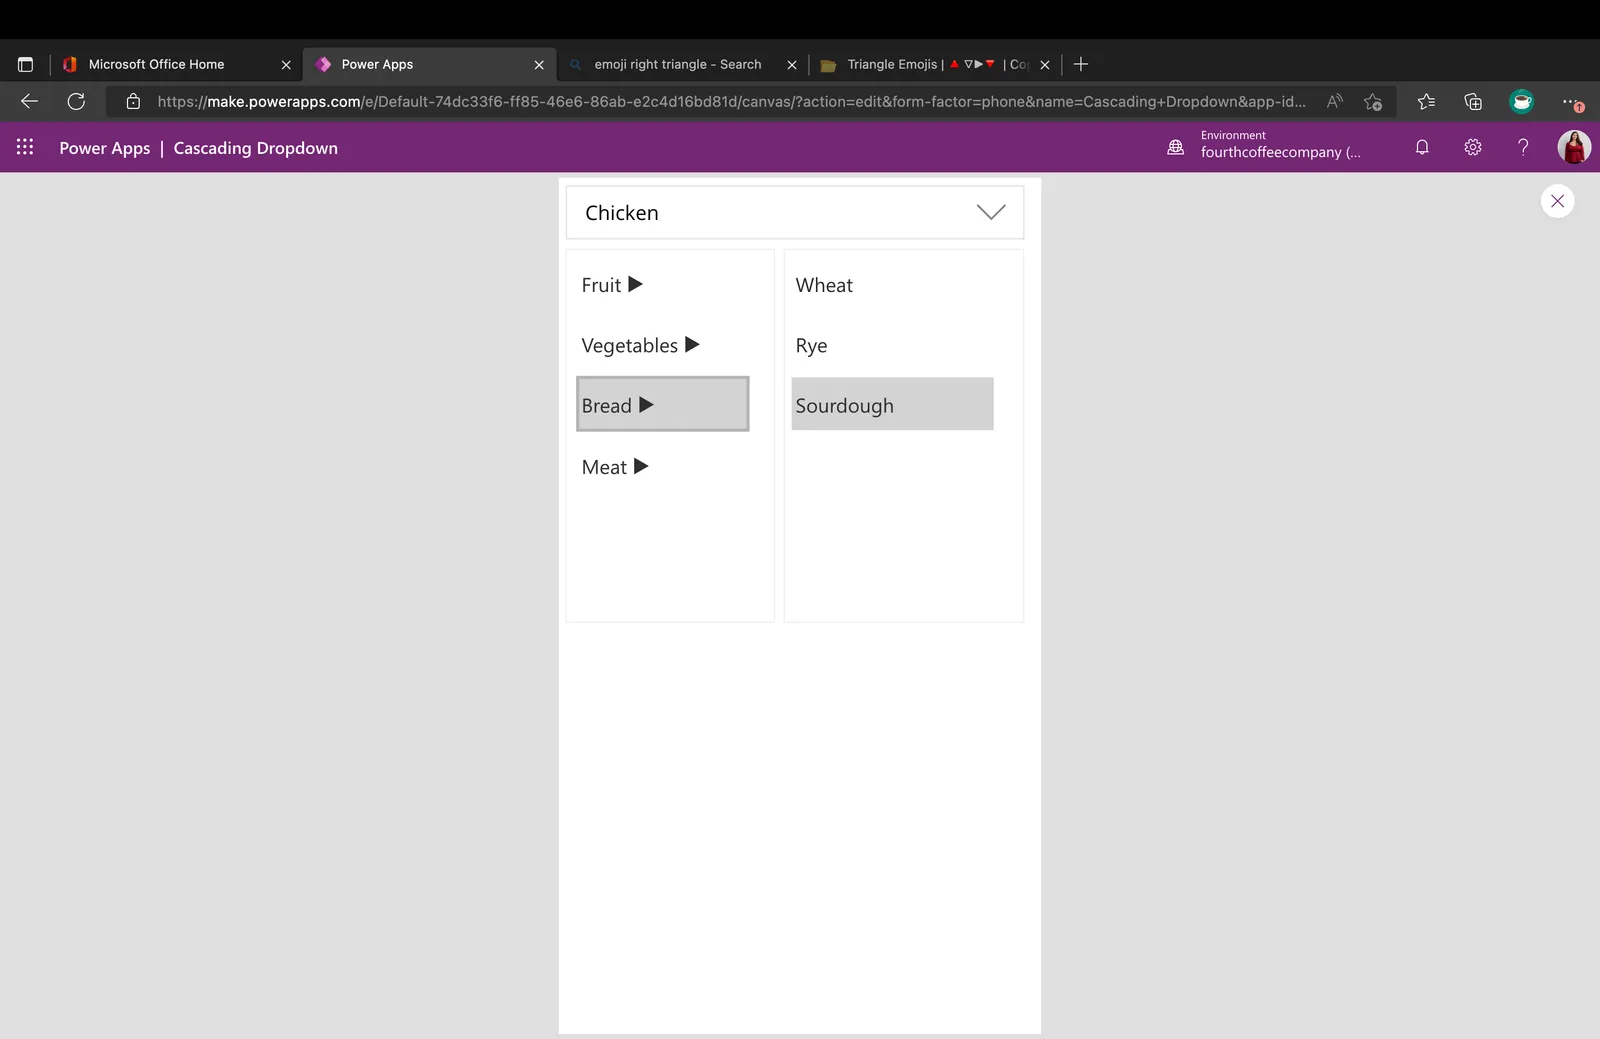
Task: Select the Chicken dropdown field
Action: coord(795,212)
